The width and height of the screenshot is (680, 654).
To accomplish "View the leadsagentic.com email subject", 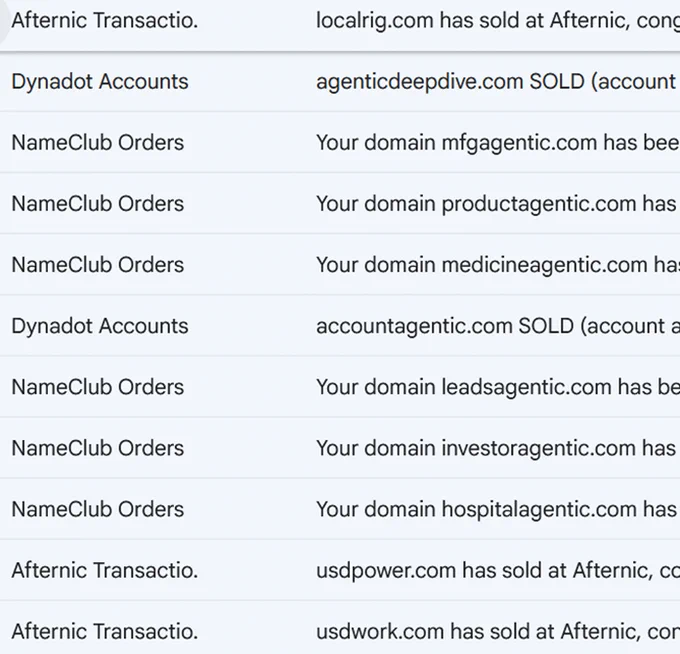I will (x=498, y=387).
